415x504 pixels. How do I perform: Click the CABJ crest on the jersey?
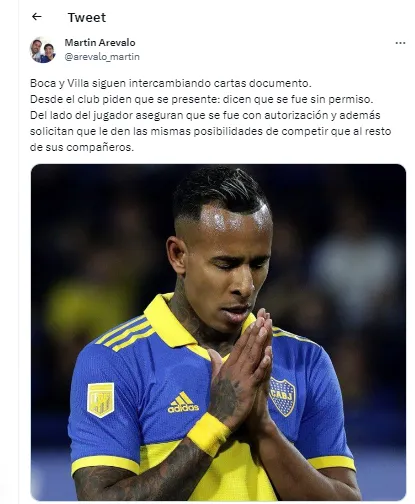point(282,396)
